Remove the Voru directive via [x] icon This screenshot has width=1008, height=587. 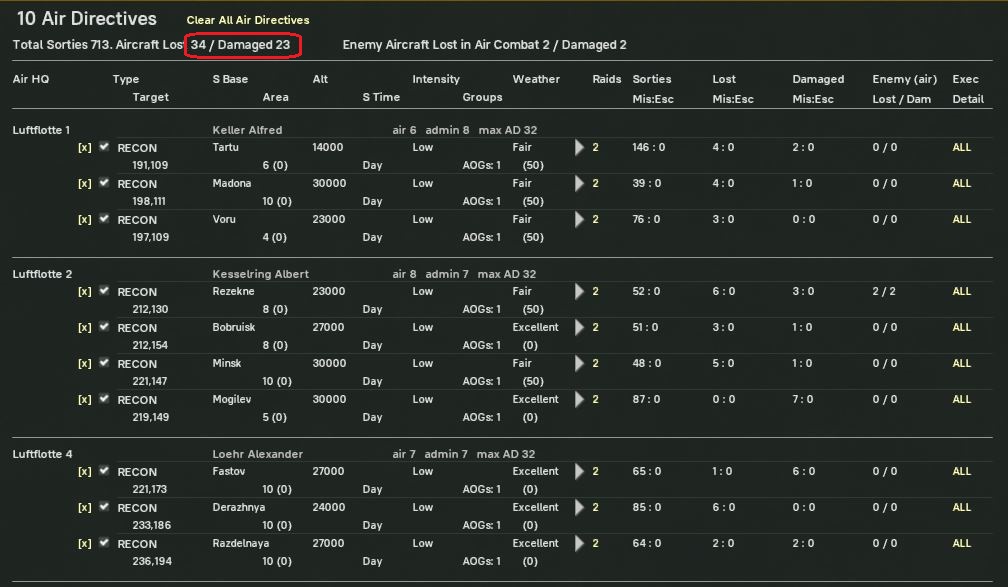click(84, 220)
